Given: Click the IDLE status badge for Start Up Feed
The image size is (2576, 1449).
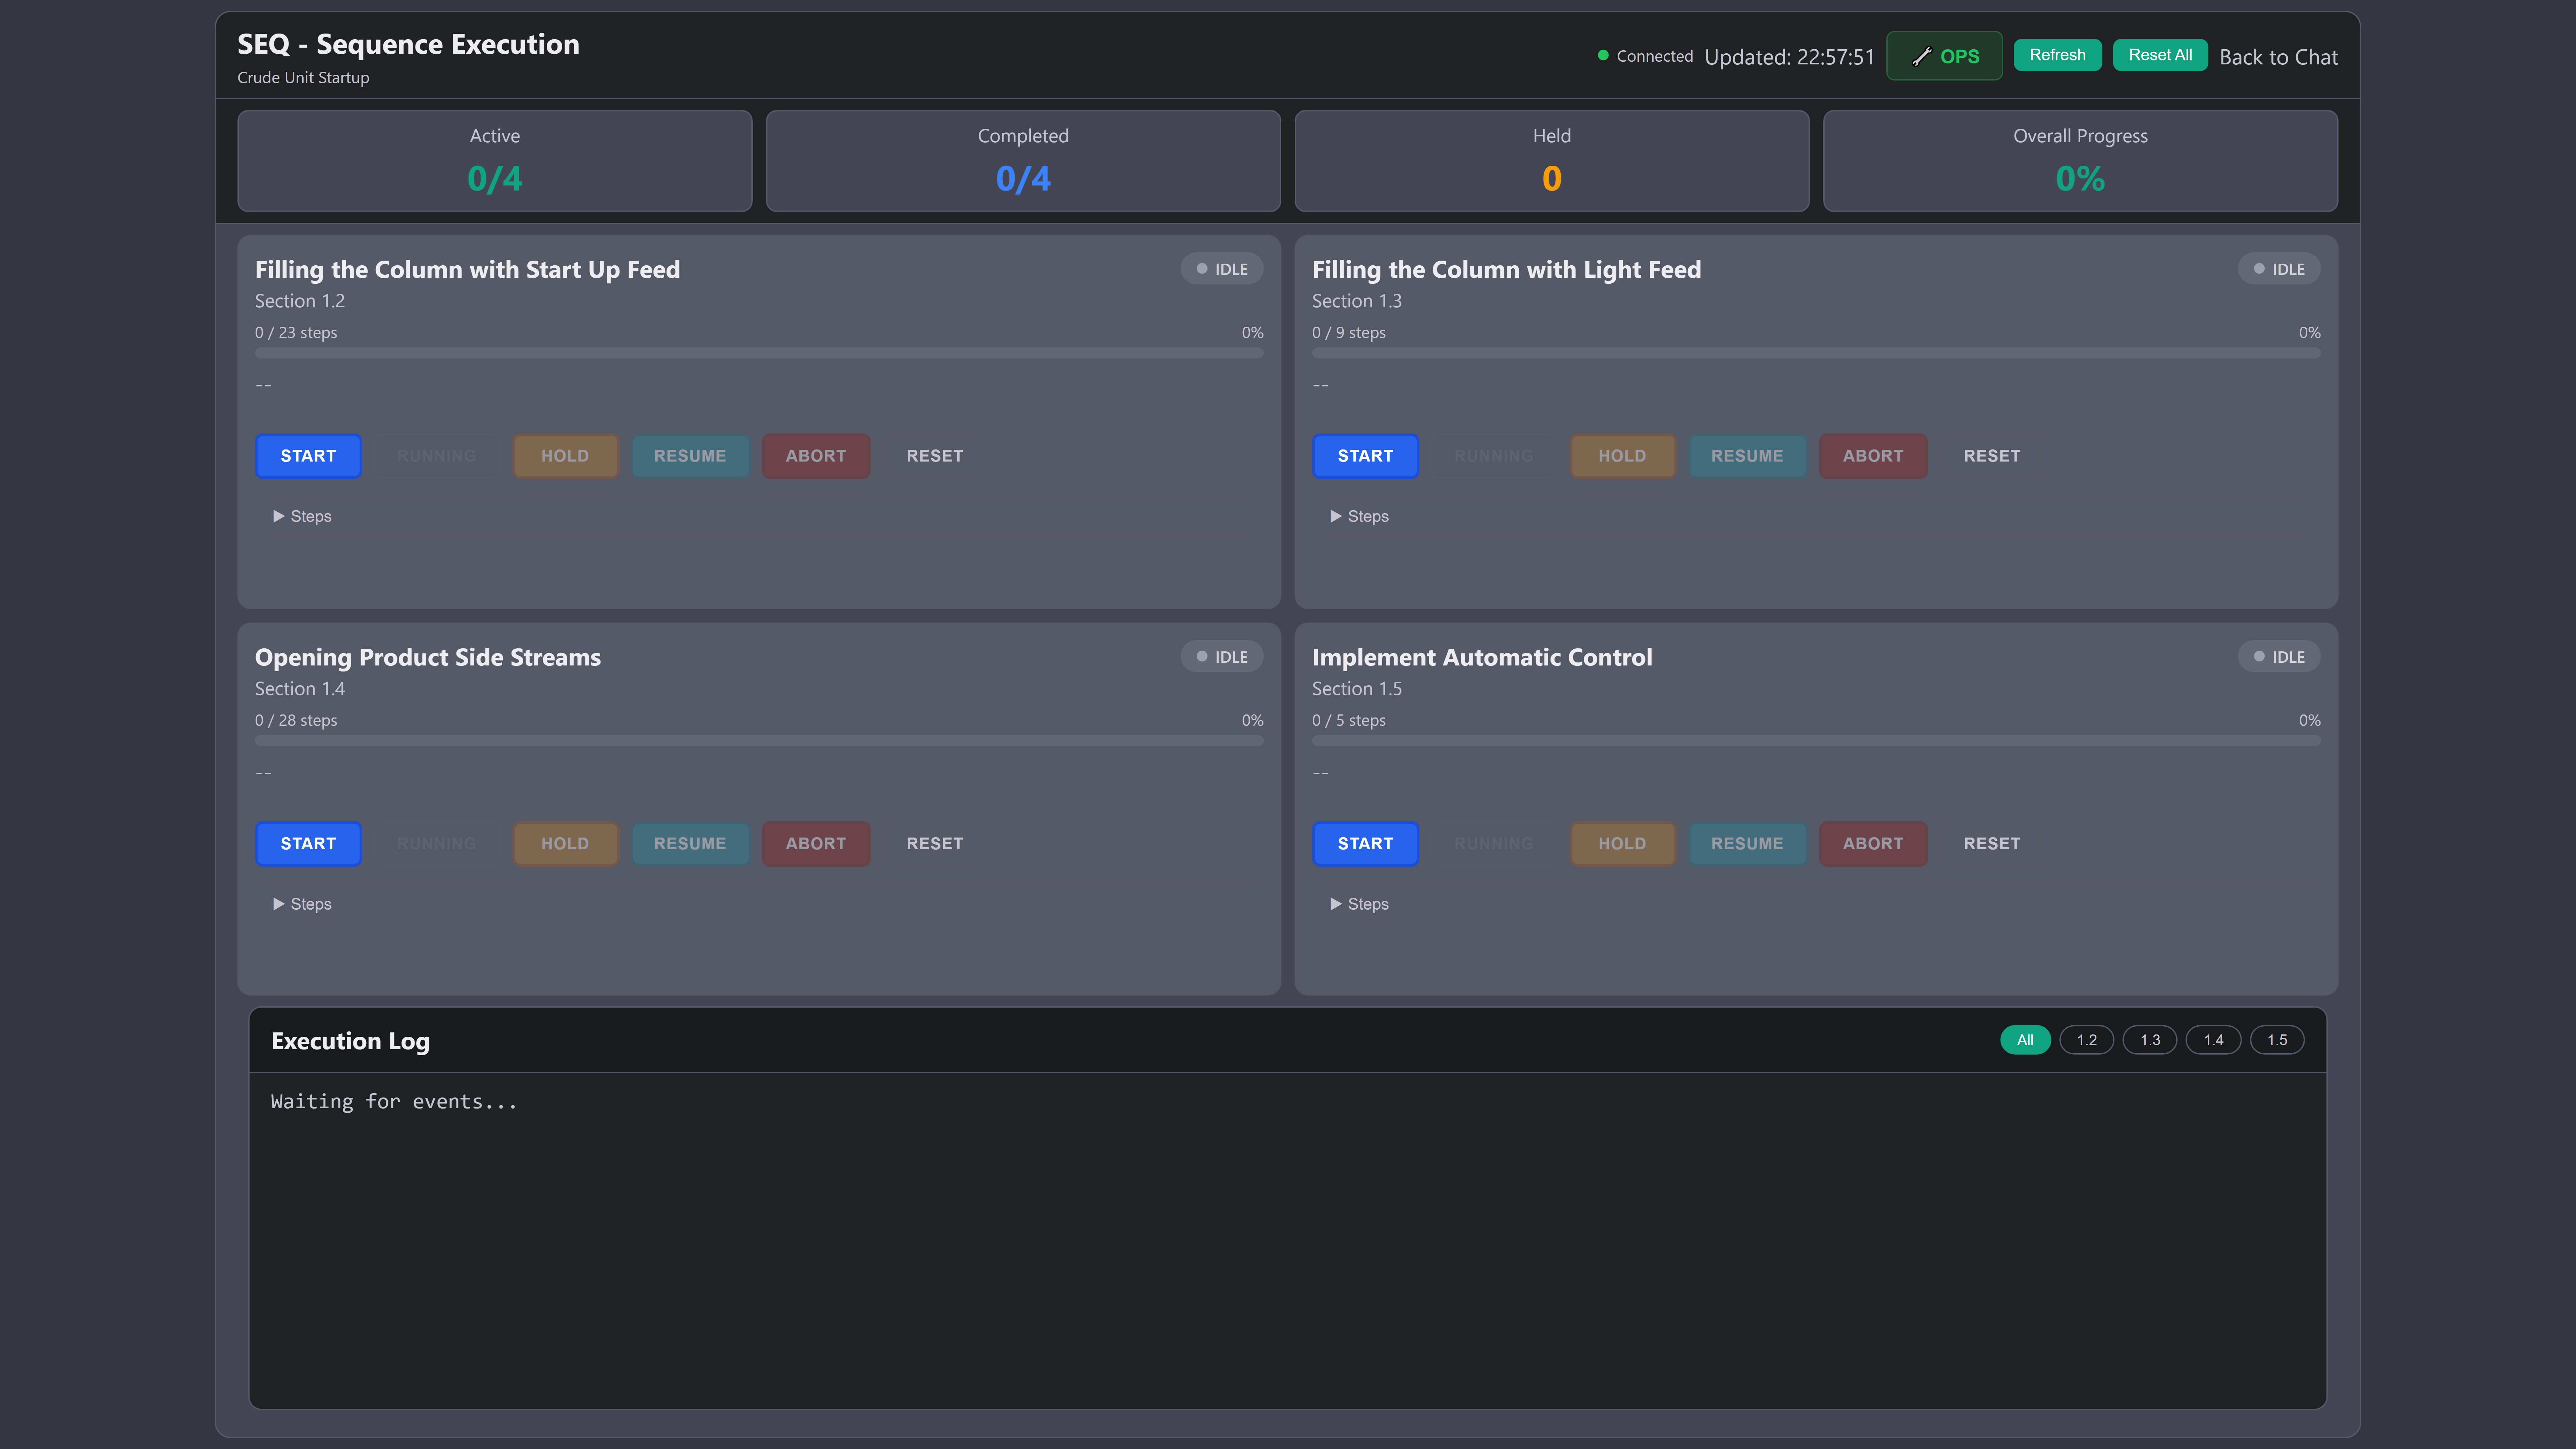Looking at the screenshot, I should coord(1222,269).
